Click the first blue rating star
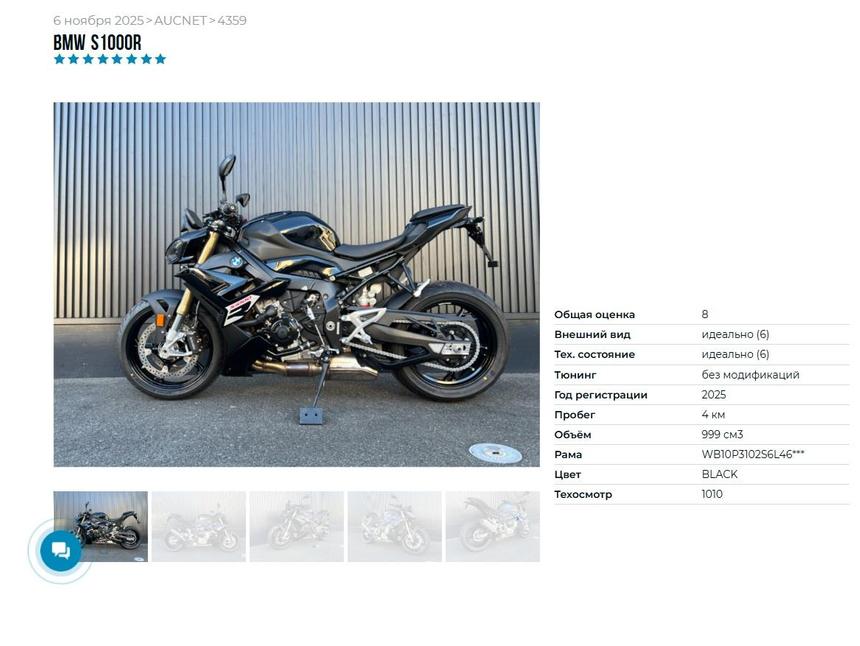Image resolution: width=860 pixels, height=646 pixels. pos(59,59)
